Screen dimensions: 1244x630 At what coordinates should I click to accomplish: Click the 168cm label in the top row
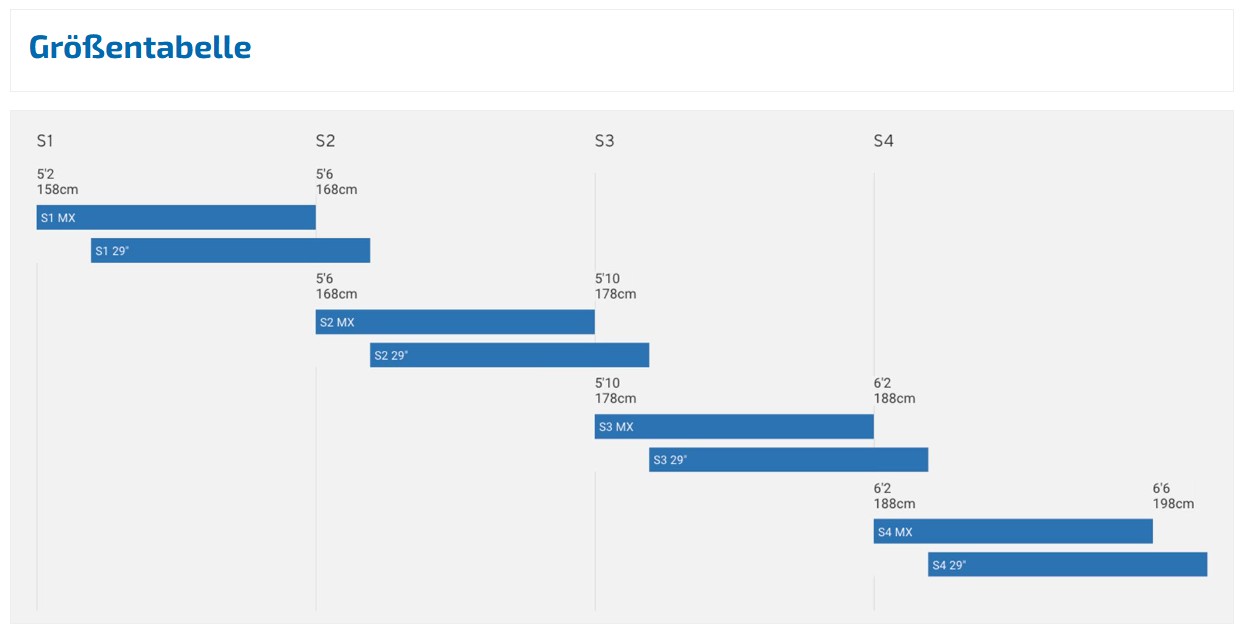coord(336,190)
